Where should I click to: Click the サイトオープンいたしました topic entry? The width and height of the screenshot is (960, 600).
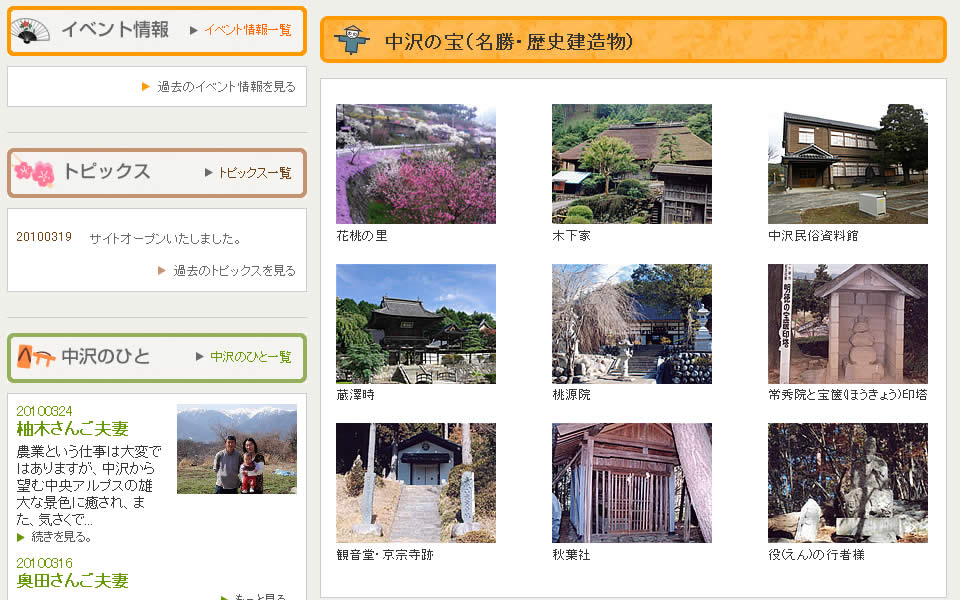pyautogui.click(x=165, y=239)
